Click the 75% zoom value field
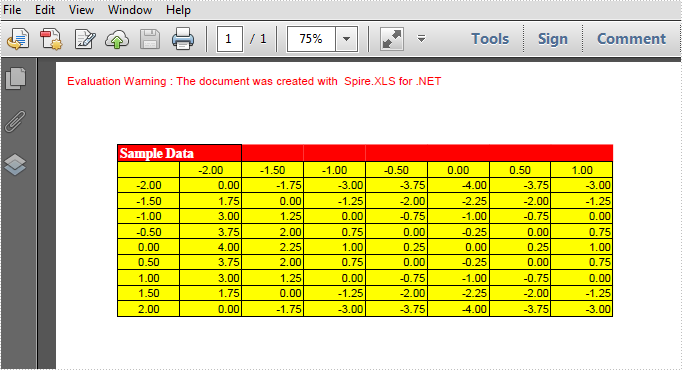 click(x=311, y=39)
